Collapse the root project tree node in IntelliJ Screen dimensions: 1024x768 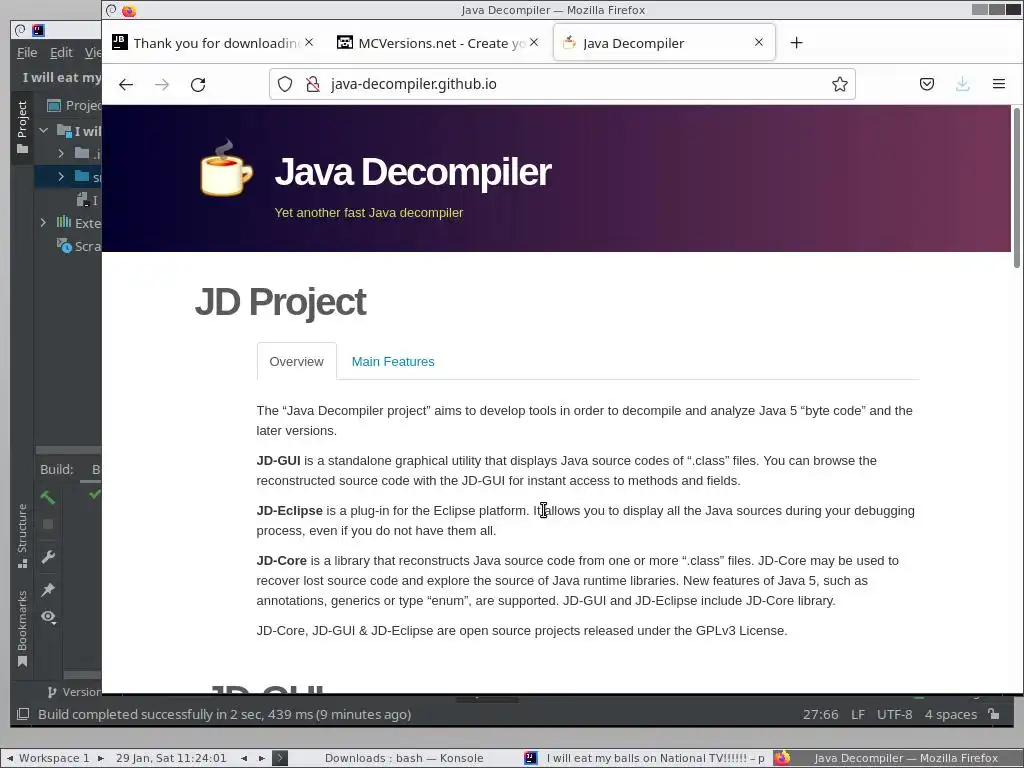pyautogui.click(x=44, y=131)
